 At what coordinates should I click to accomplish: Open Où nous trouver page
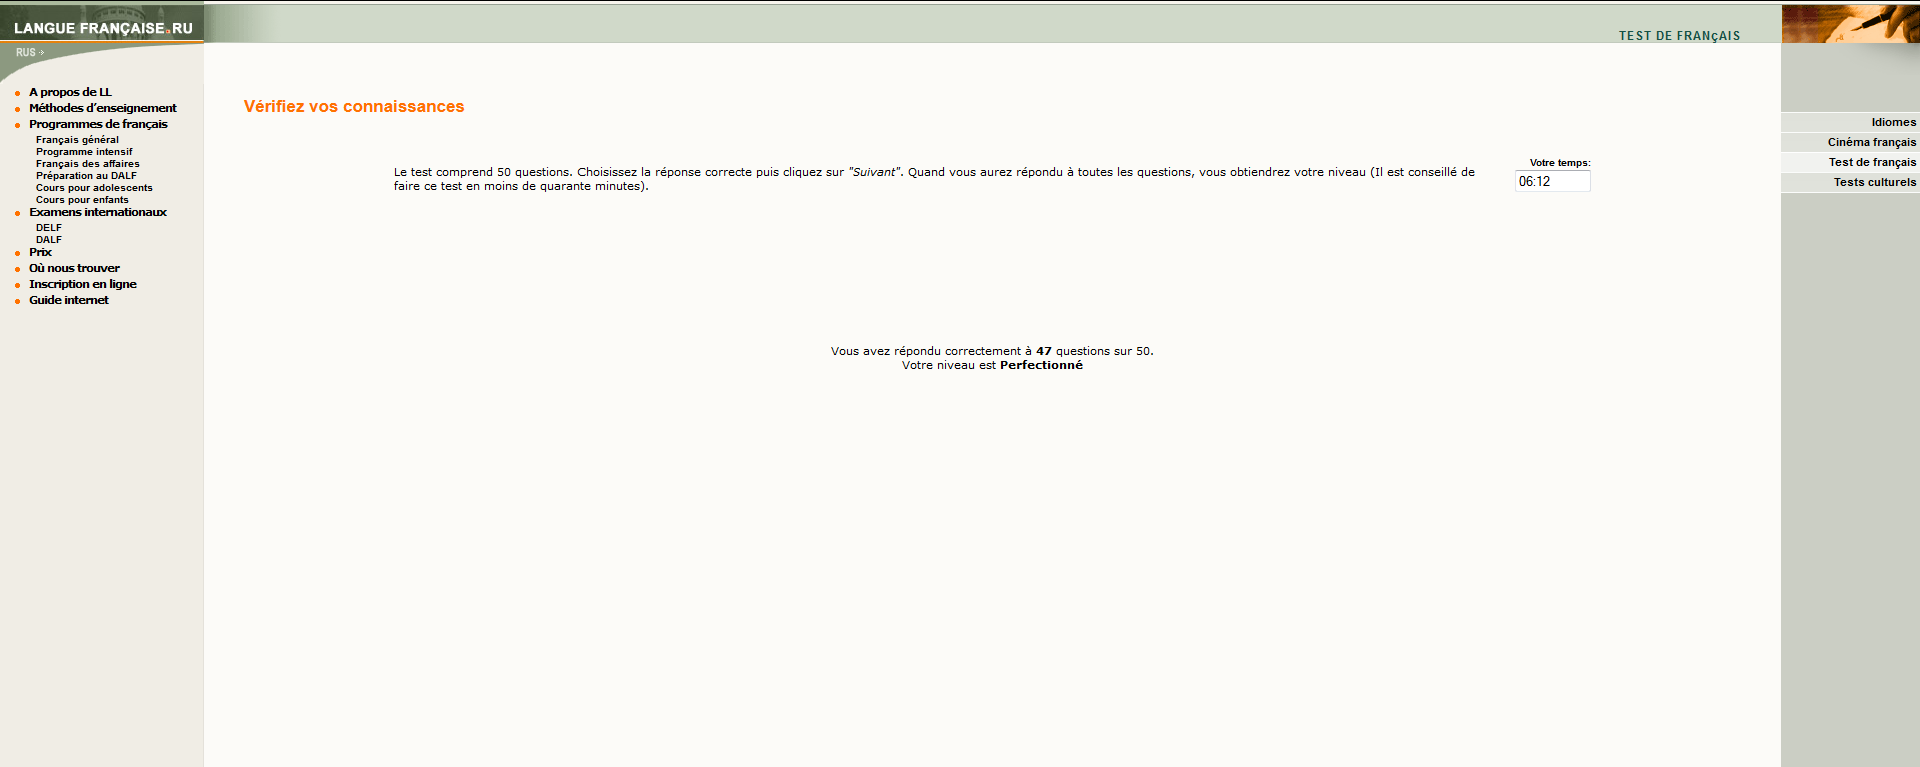(74, 268)
